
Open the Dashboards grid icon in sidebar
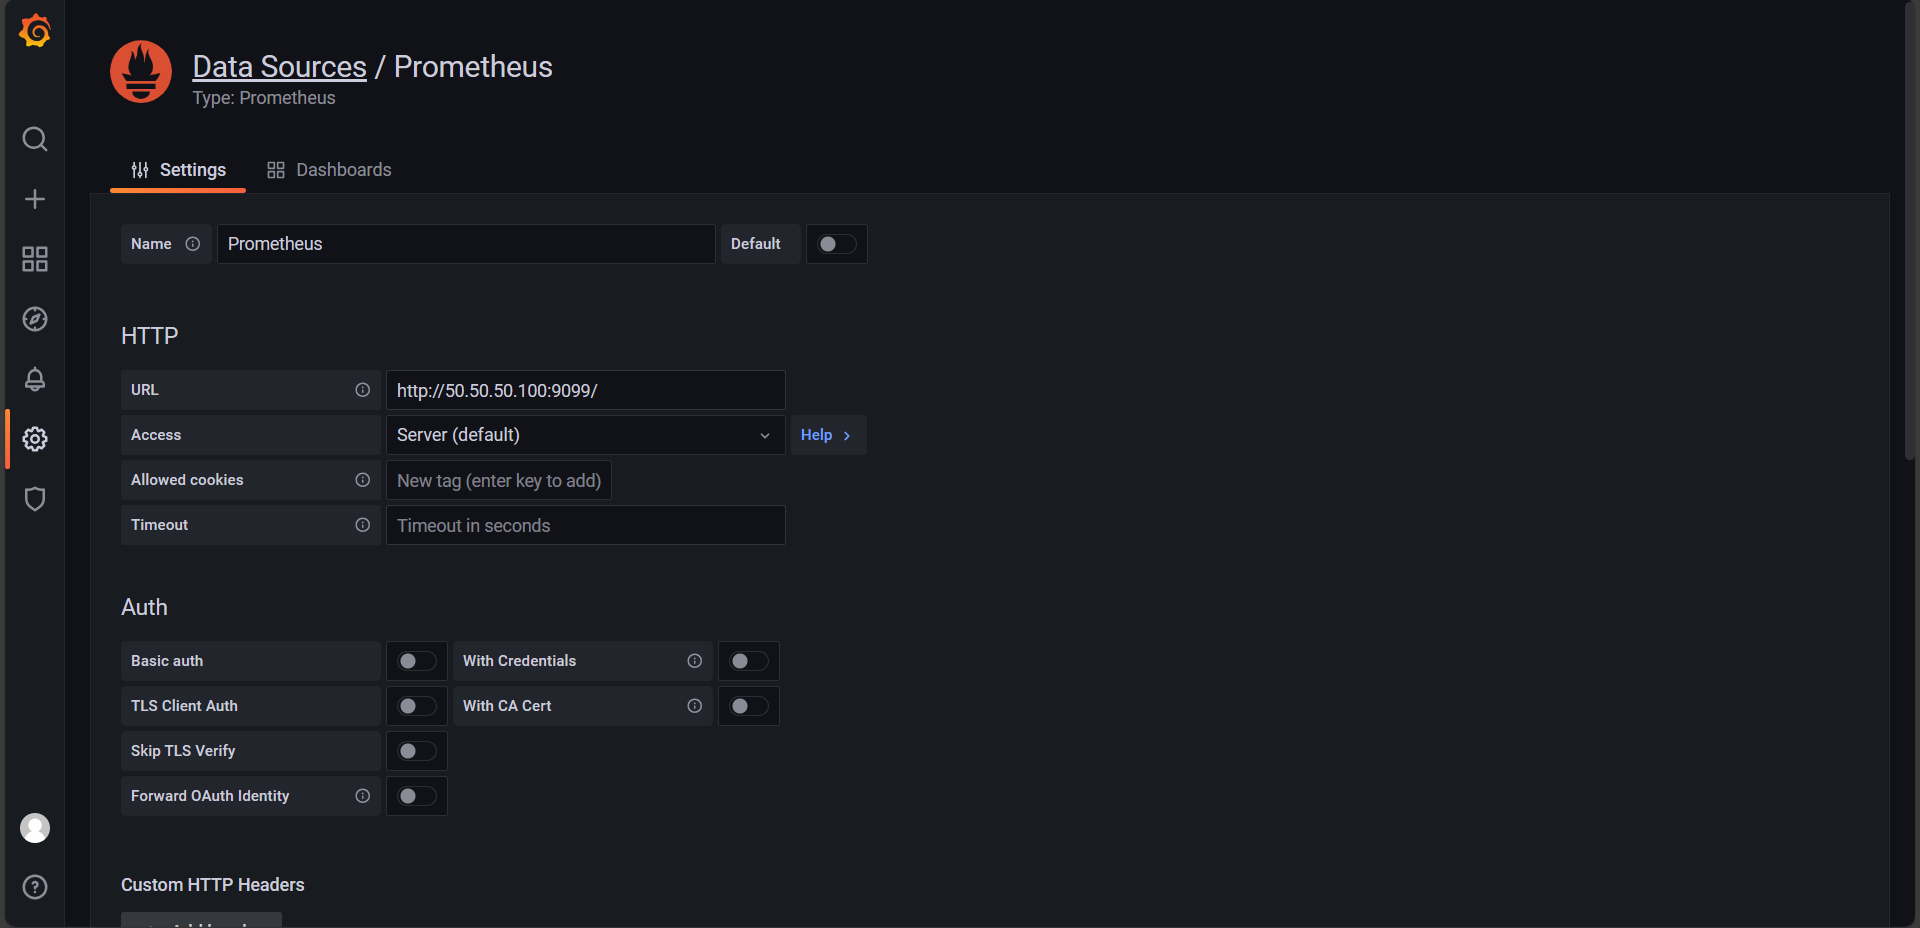(x=35, y=259)
